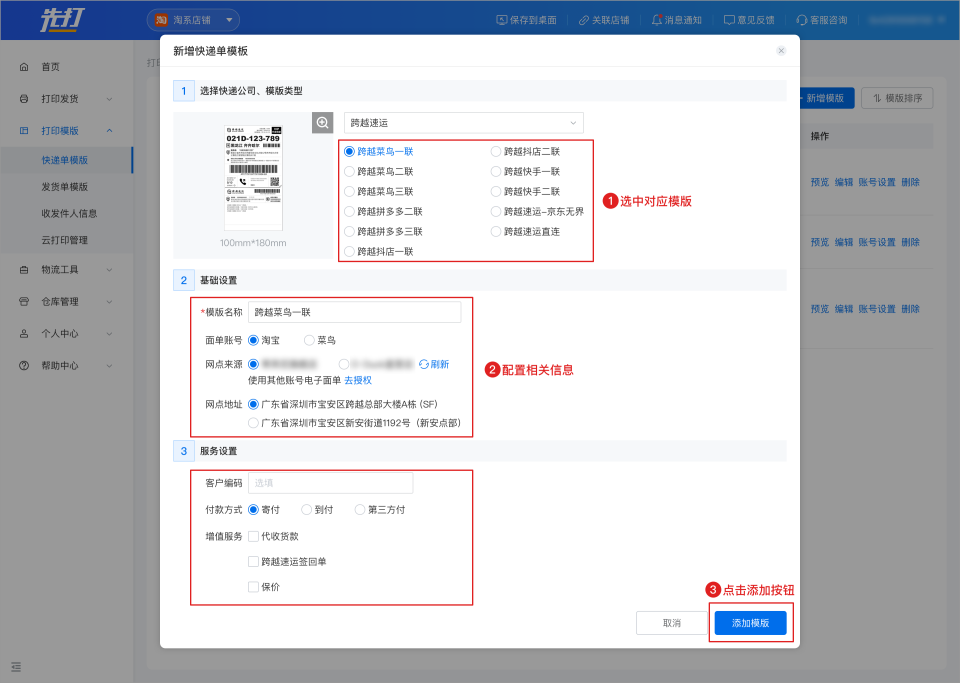Enable the 代收货款 checkbox
Screen dimensions: 960x683
253,536
